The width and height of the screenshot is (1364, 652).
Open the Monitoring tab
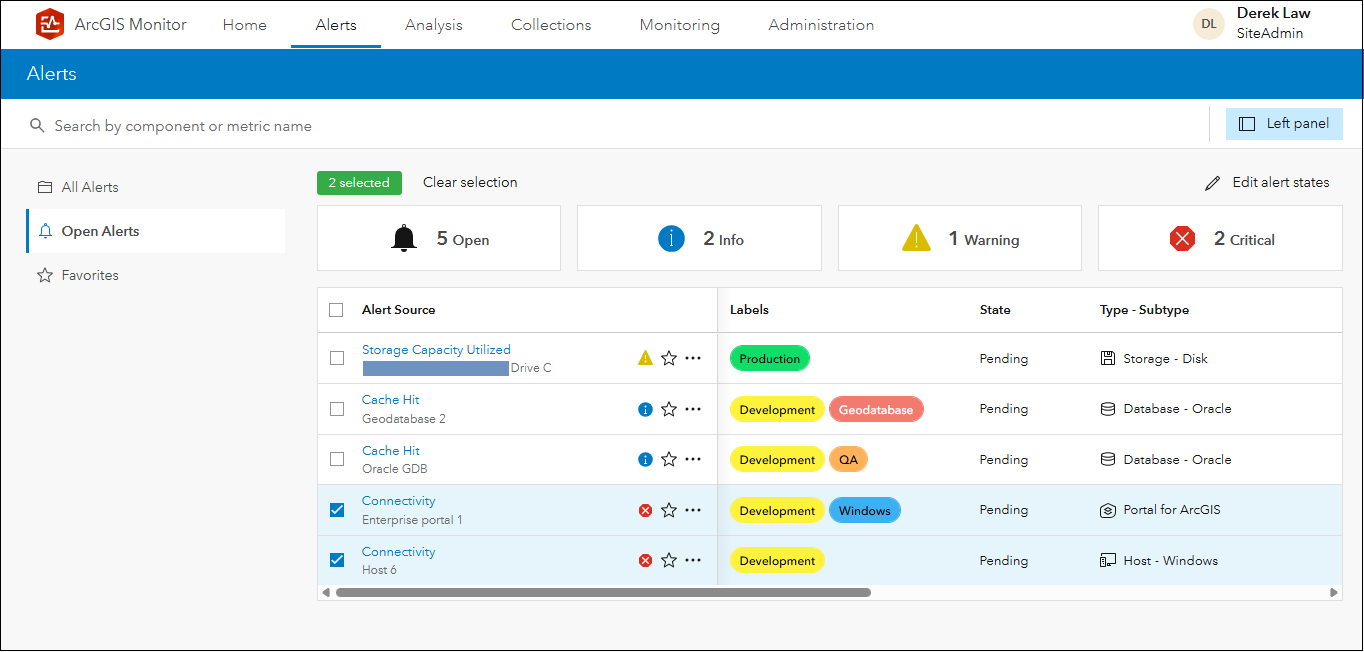pos(680,25)
